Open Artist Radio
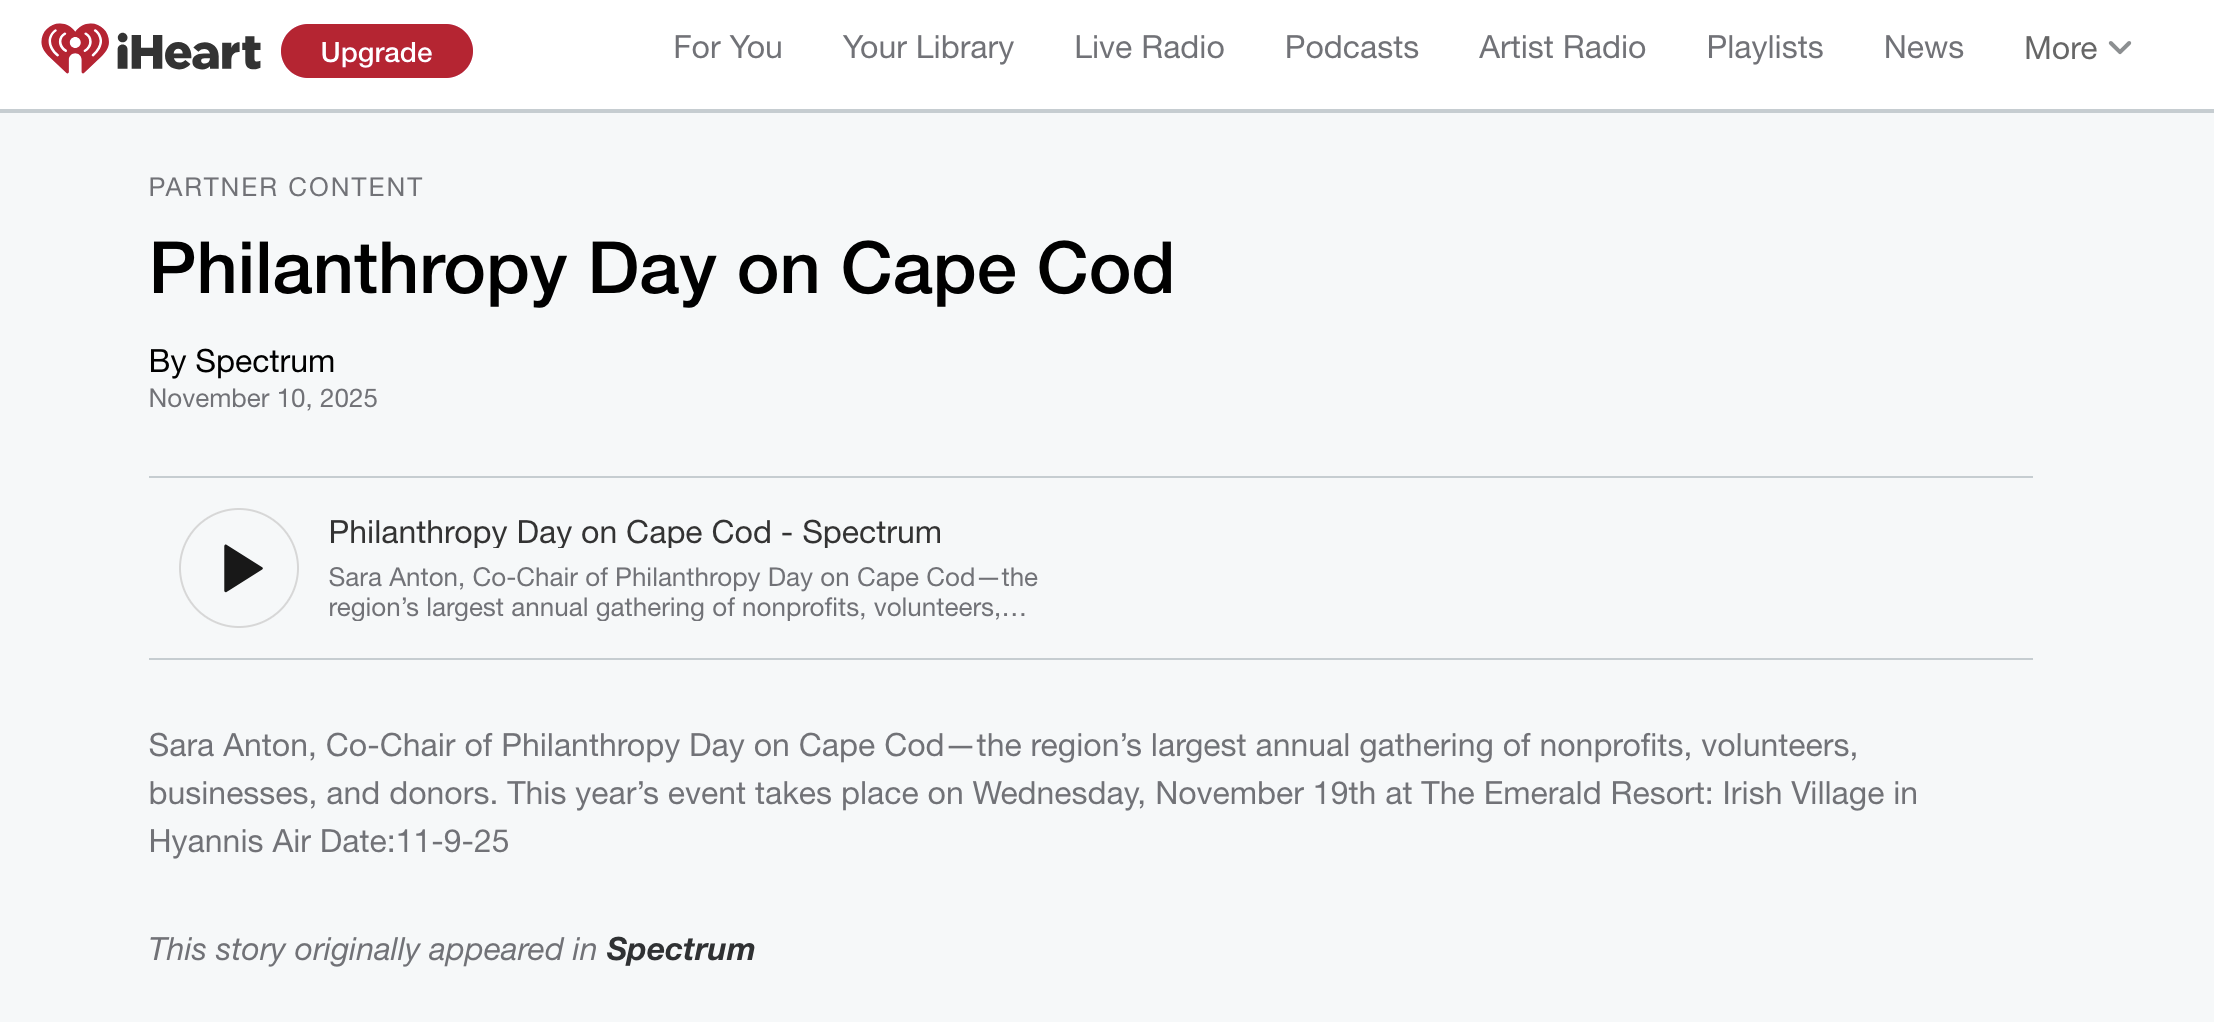The width and height of the screenshot is (2214, 1022). [x=1561, y=47]
